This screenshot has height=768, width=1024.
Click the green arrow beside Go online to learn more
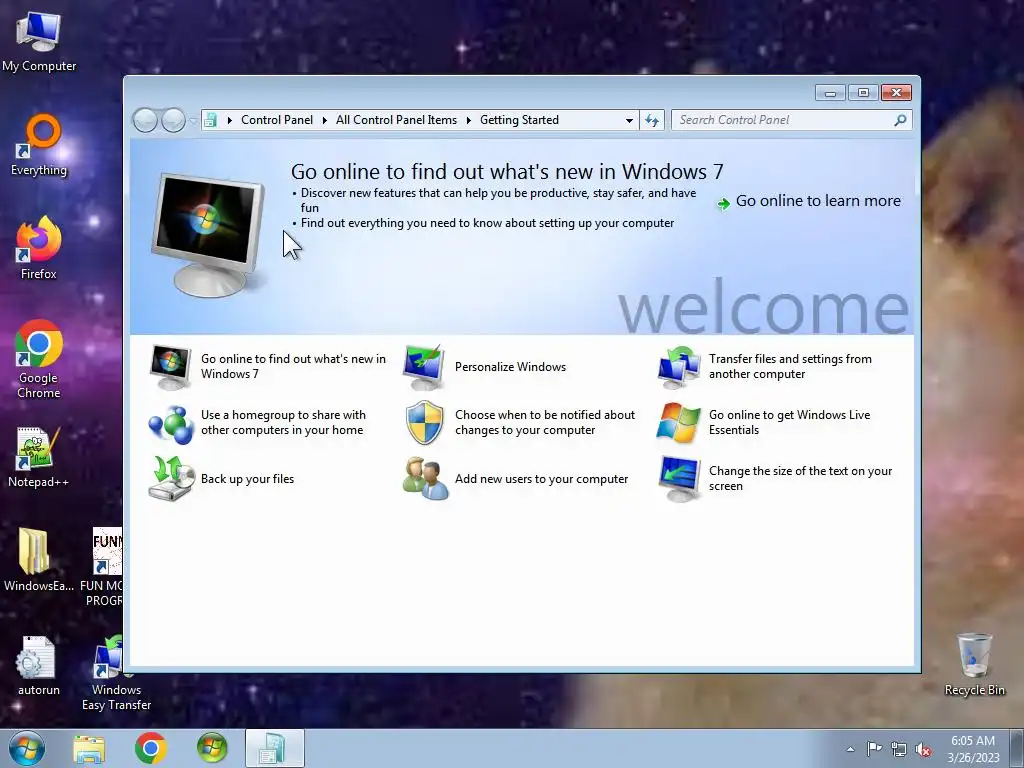[x=723, y=204]
